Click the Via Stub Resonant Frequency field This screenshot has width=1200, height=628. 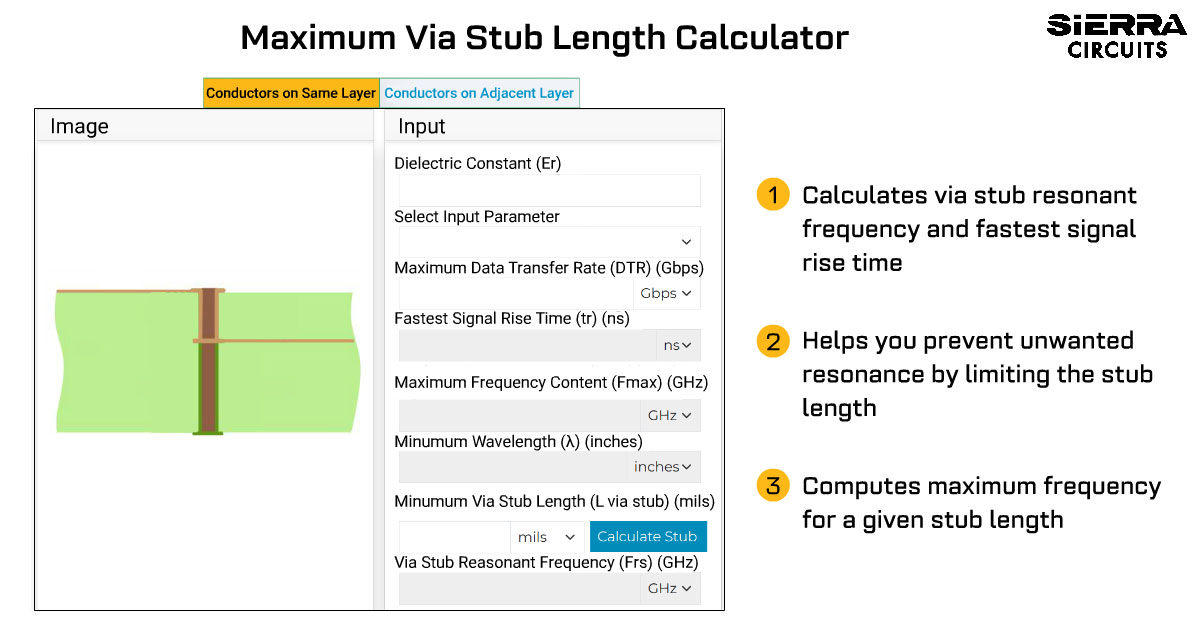point(519,589)
